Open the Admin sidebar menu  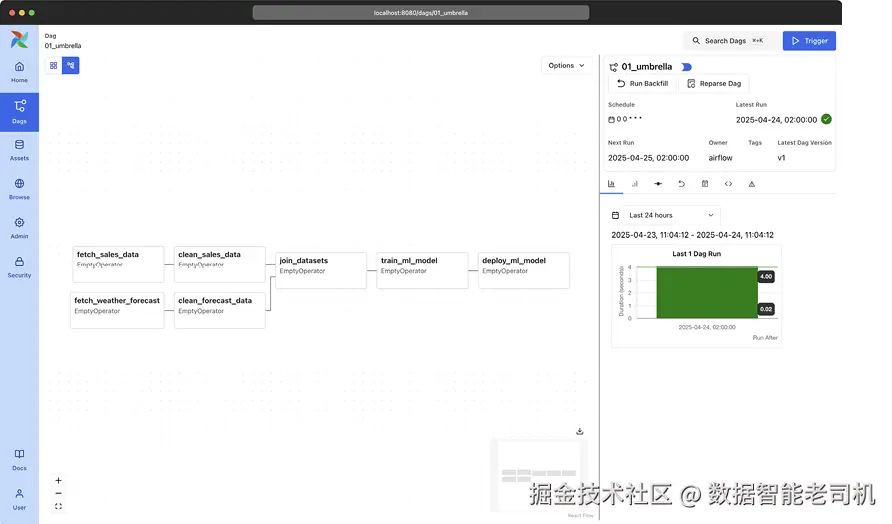19,228
